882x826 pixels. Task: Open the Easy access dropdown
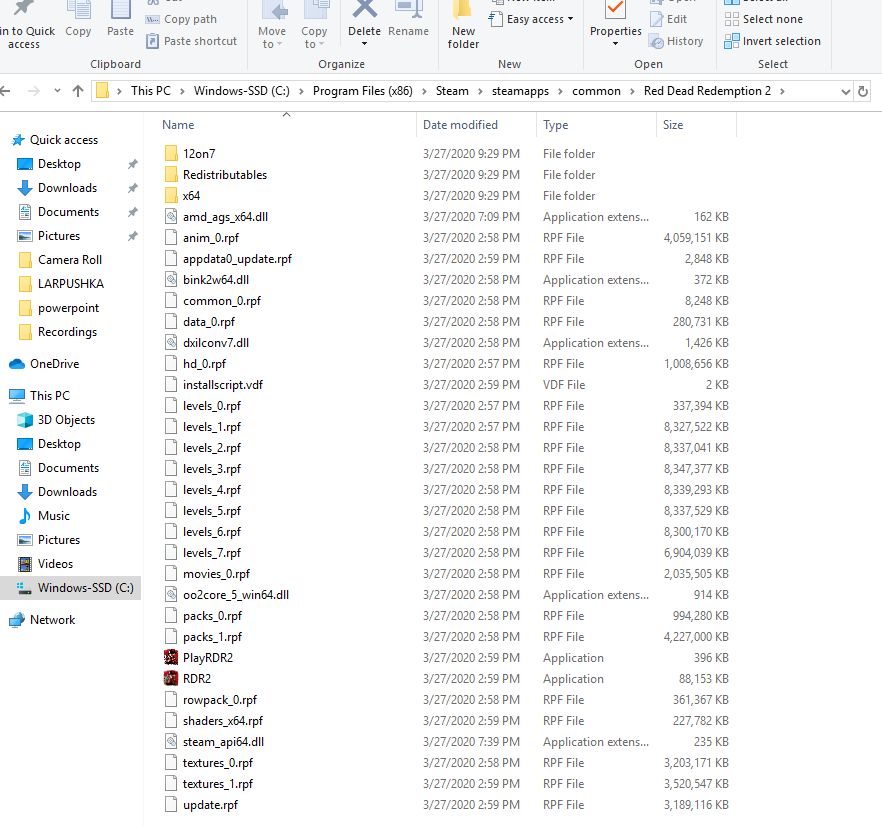[531, 19]
